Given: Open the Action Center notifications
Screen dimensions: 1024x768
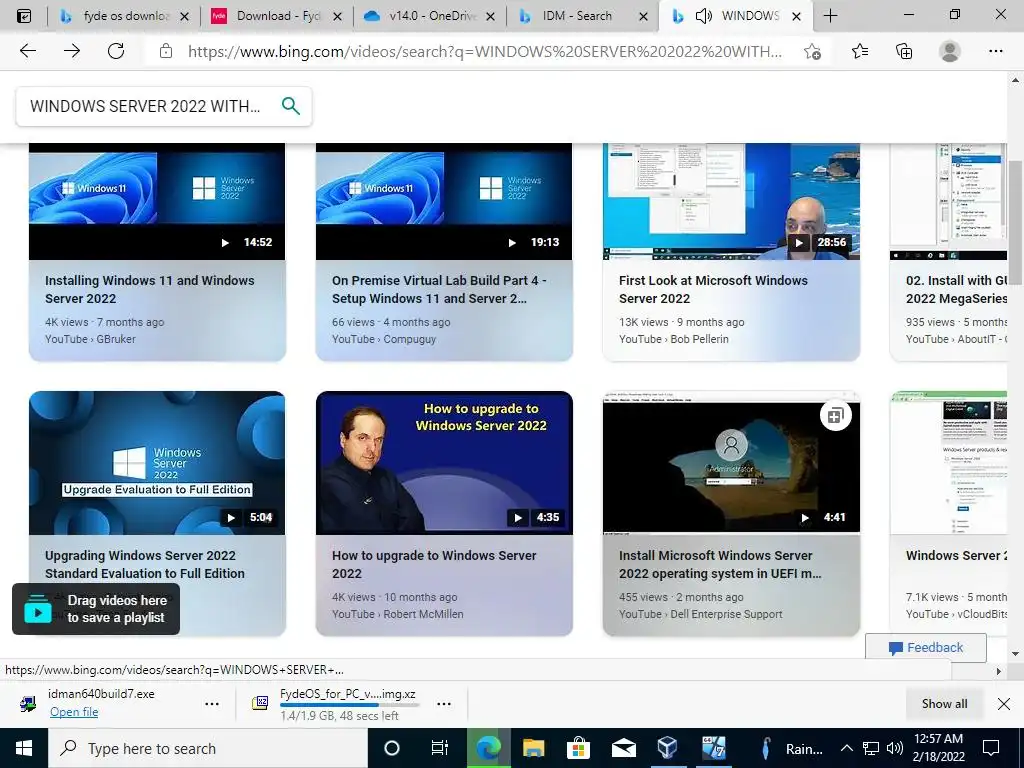Looking at the screenshot, I should coord(991,748).
